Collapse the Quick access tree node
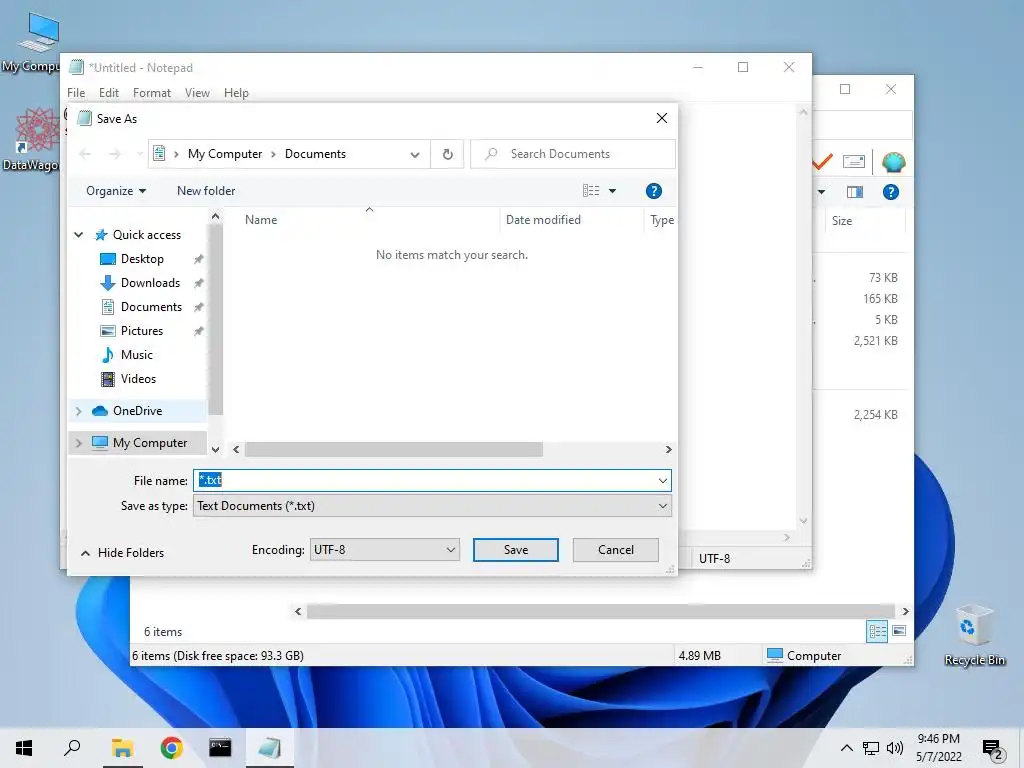1024x768 pixels. [78, 234]
